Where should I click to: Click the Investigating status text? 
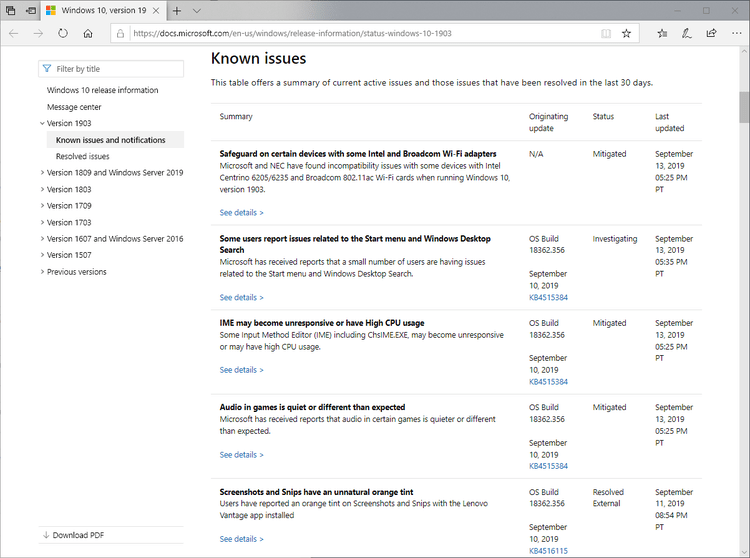point(615,239)
